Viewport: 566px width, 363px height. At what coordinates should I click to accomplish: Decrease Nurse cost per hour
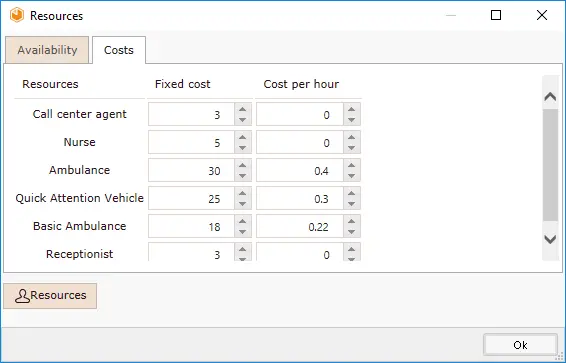(352, 148)
